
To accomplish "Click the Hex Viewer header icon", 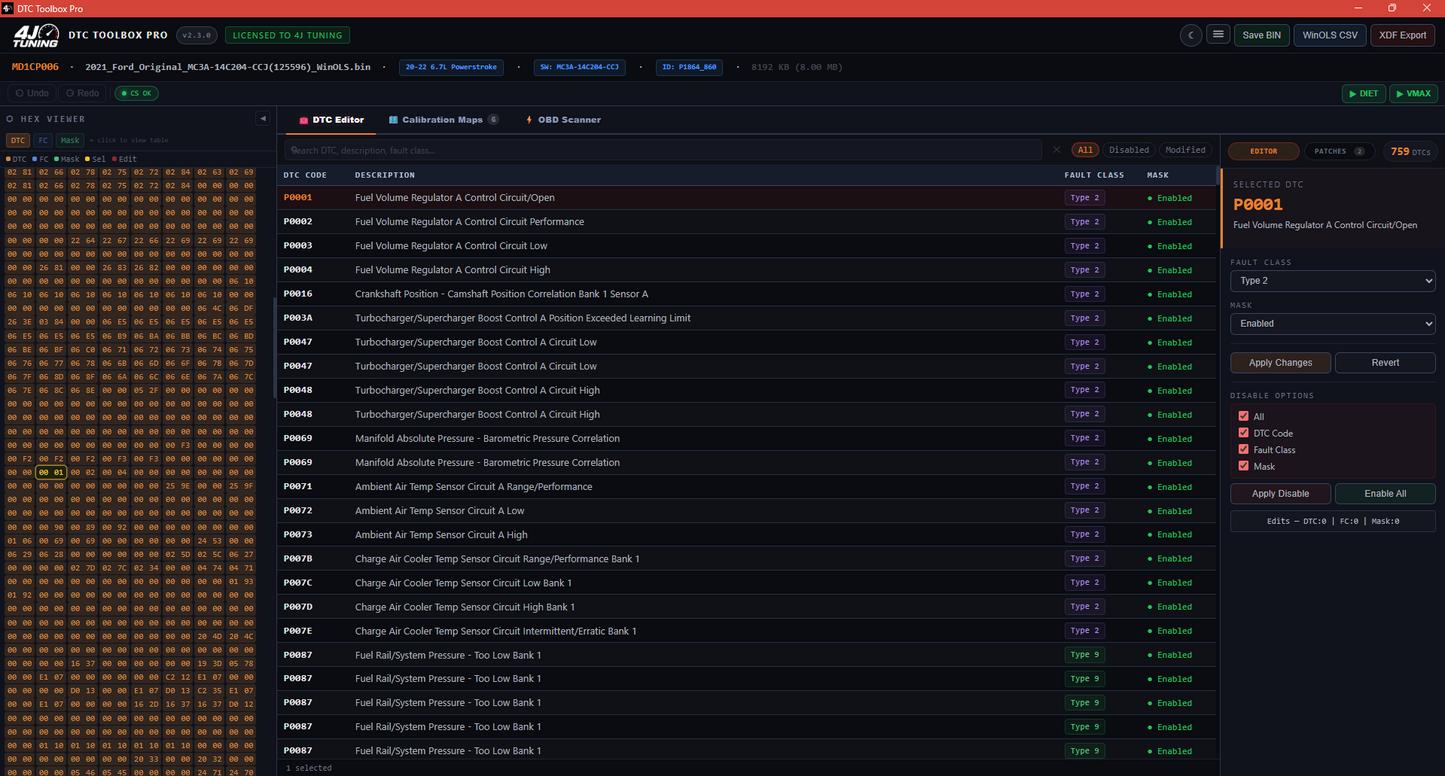I will click(10, 119).
